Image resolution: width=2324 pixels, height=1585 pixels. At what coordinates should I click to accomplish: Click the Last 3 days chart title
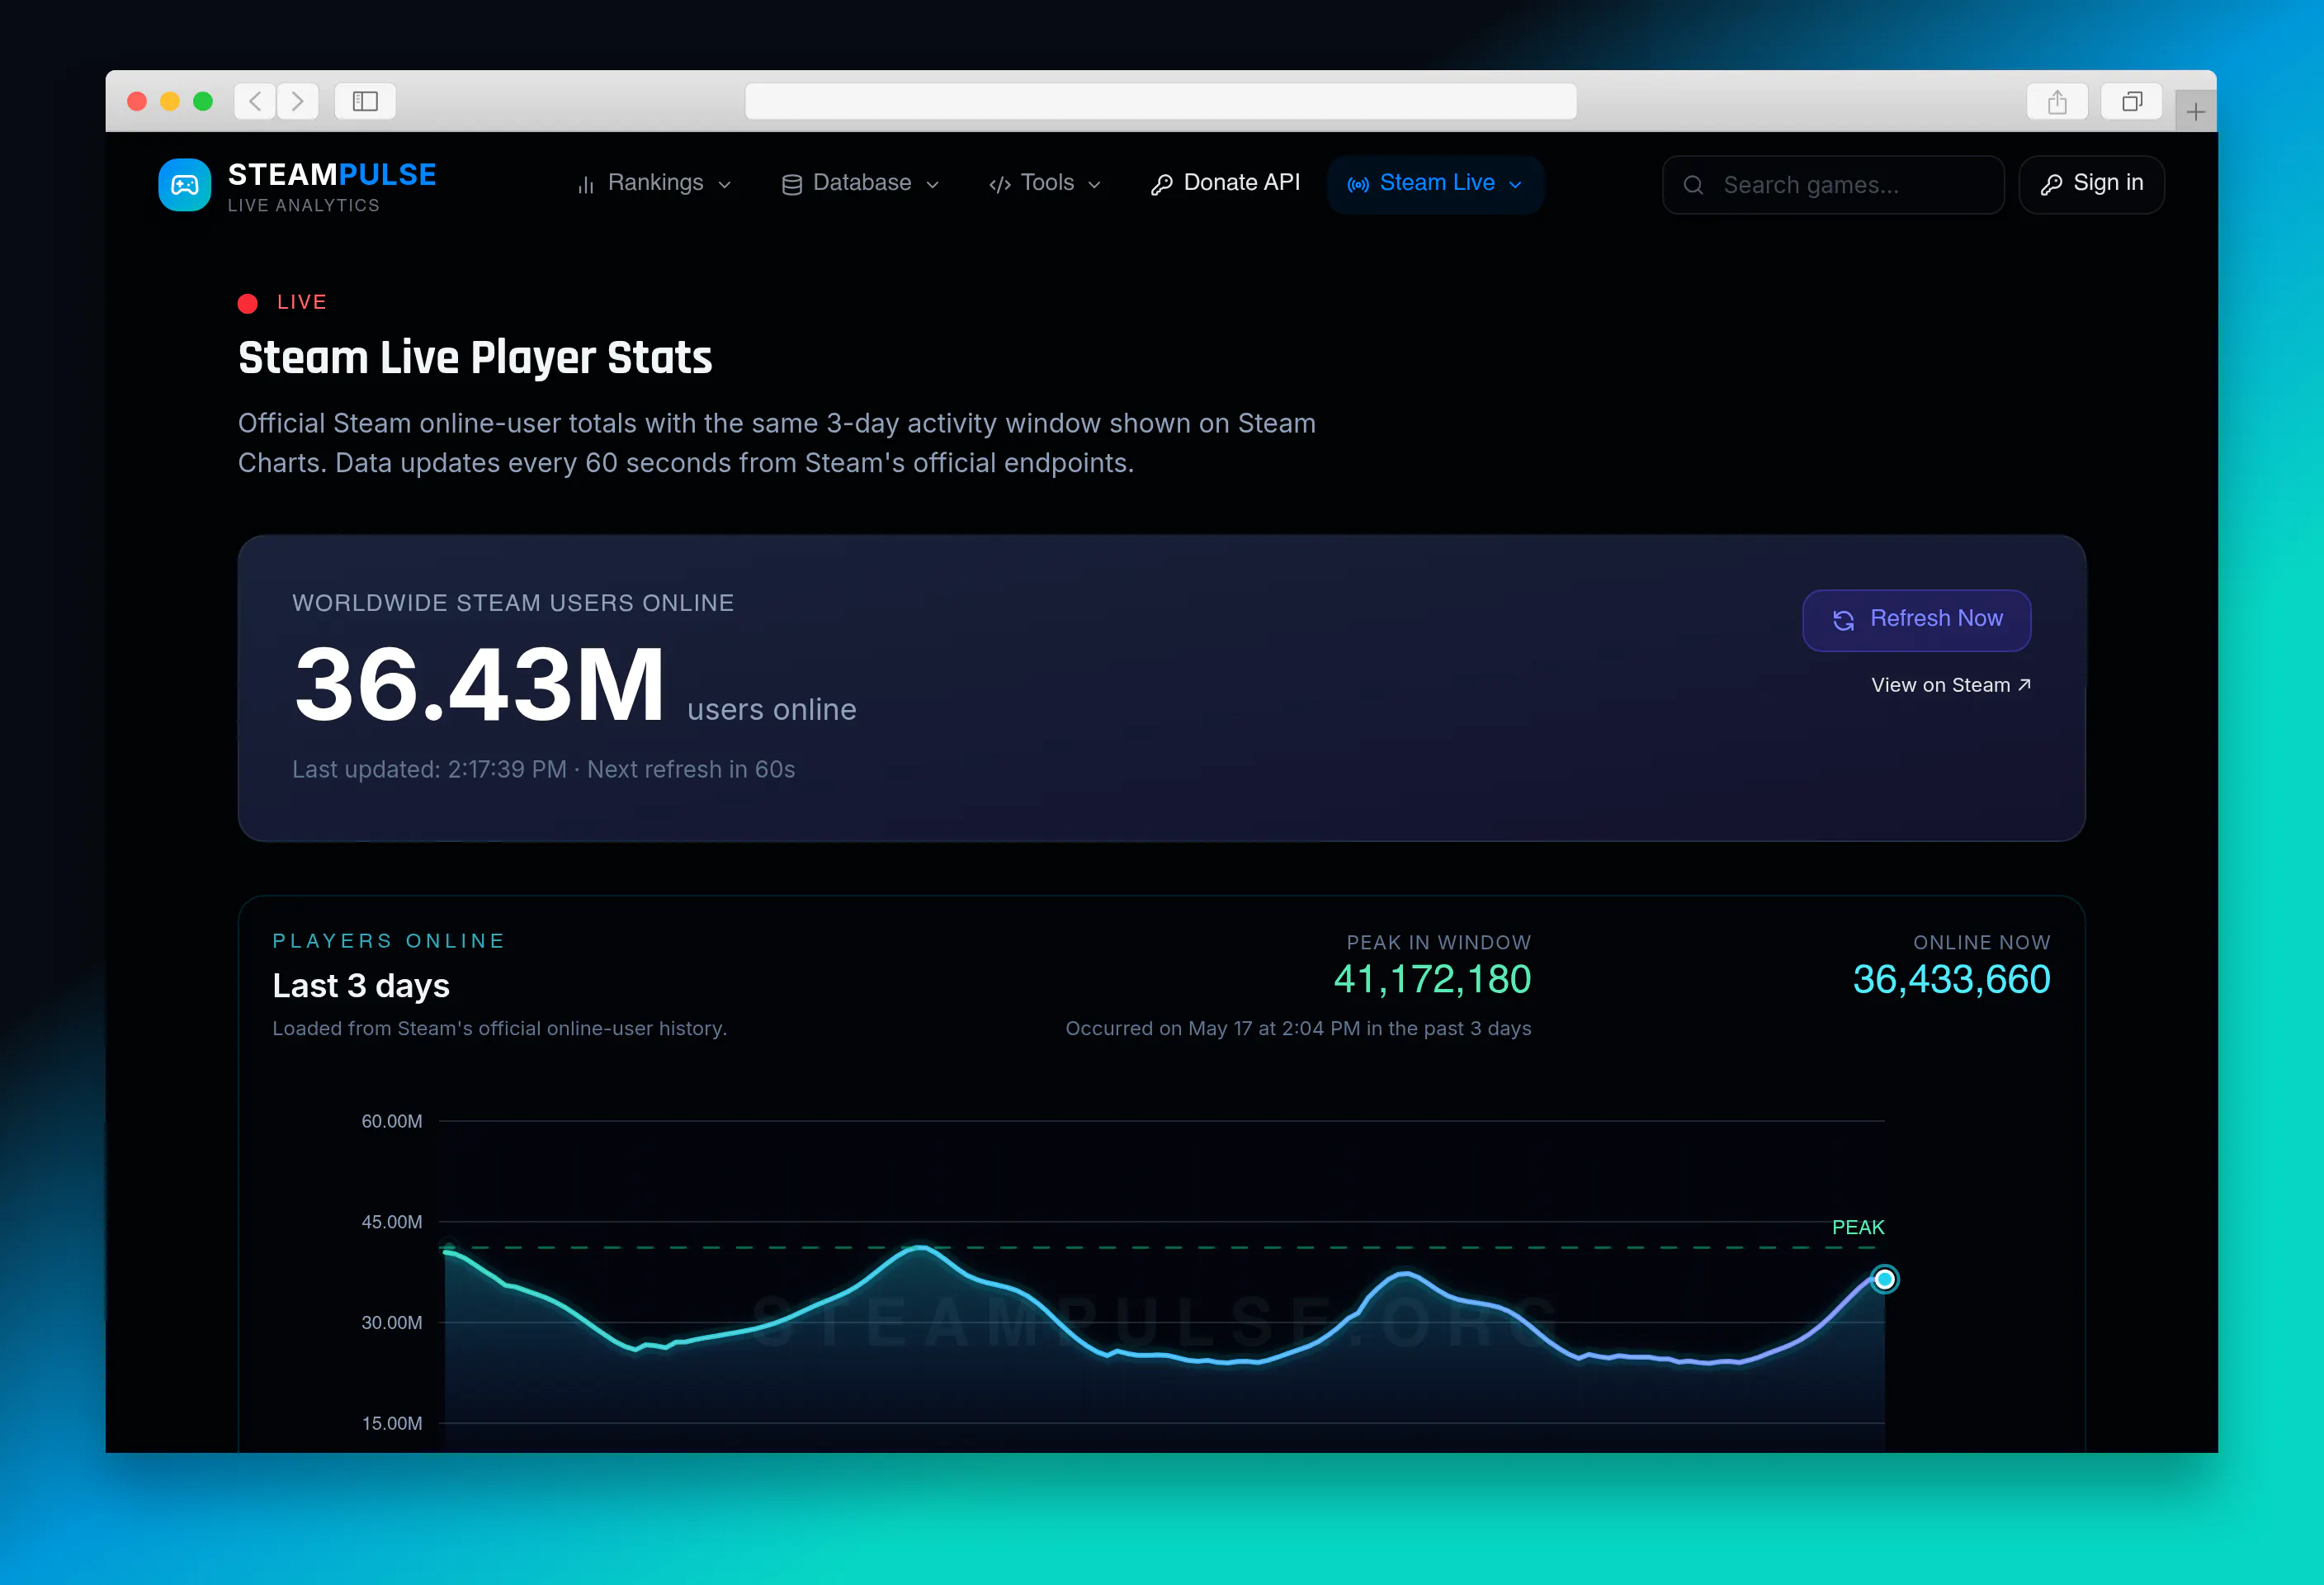(361, 986)
